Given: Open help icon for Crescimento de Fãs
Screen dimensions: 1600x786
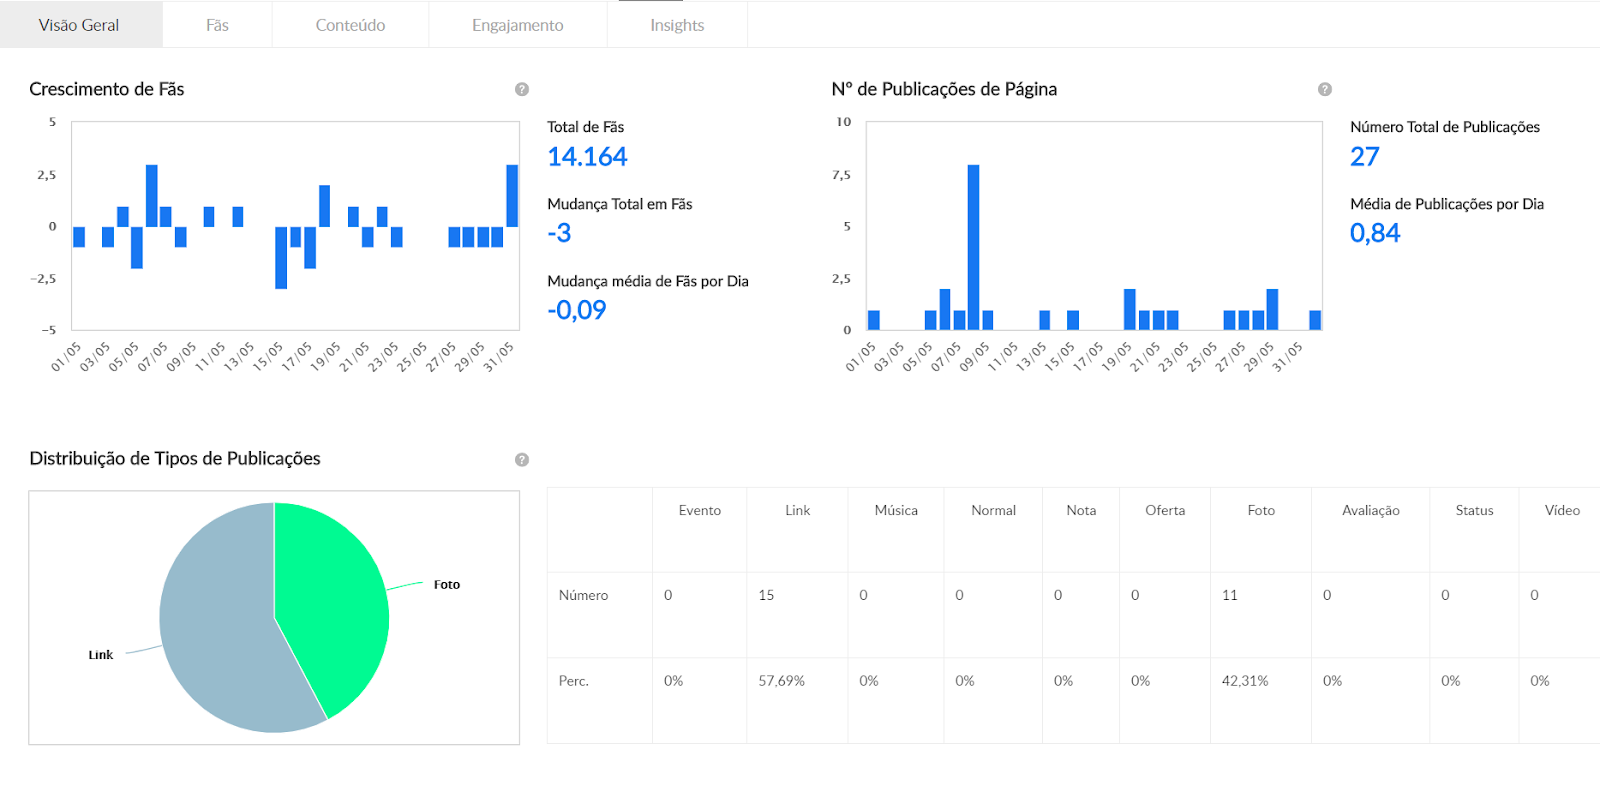Looking at the screenshot, I should coord(522,89).
